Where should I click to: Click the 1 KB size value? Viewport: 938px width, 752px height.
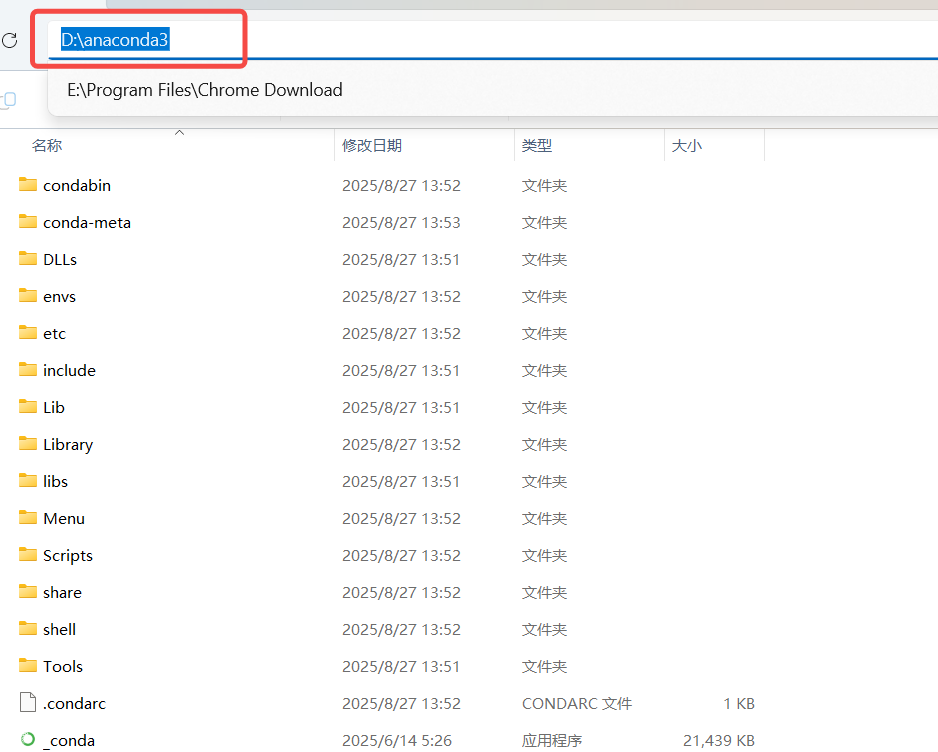click(739, 704)
